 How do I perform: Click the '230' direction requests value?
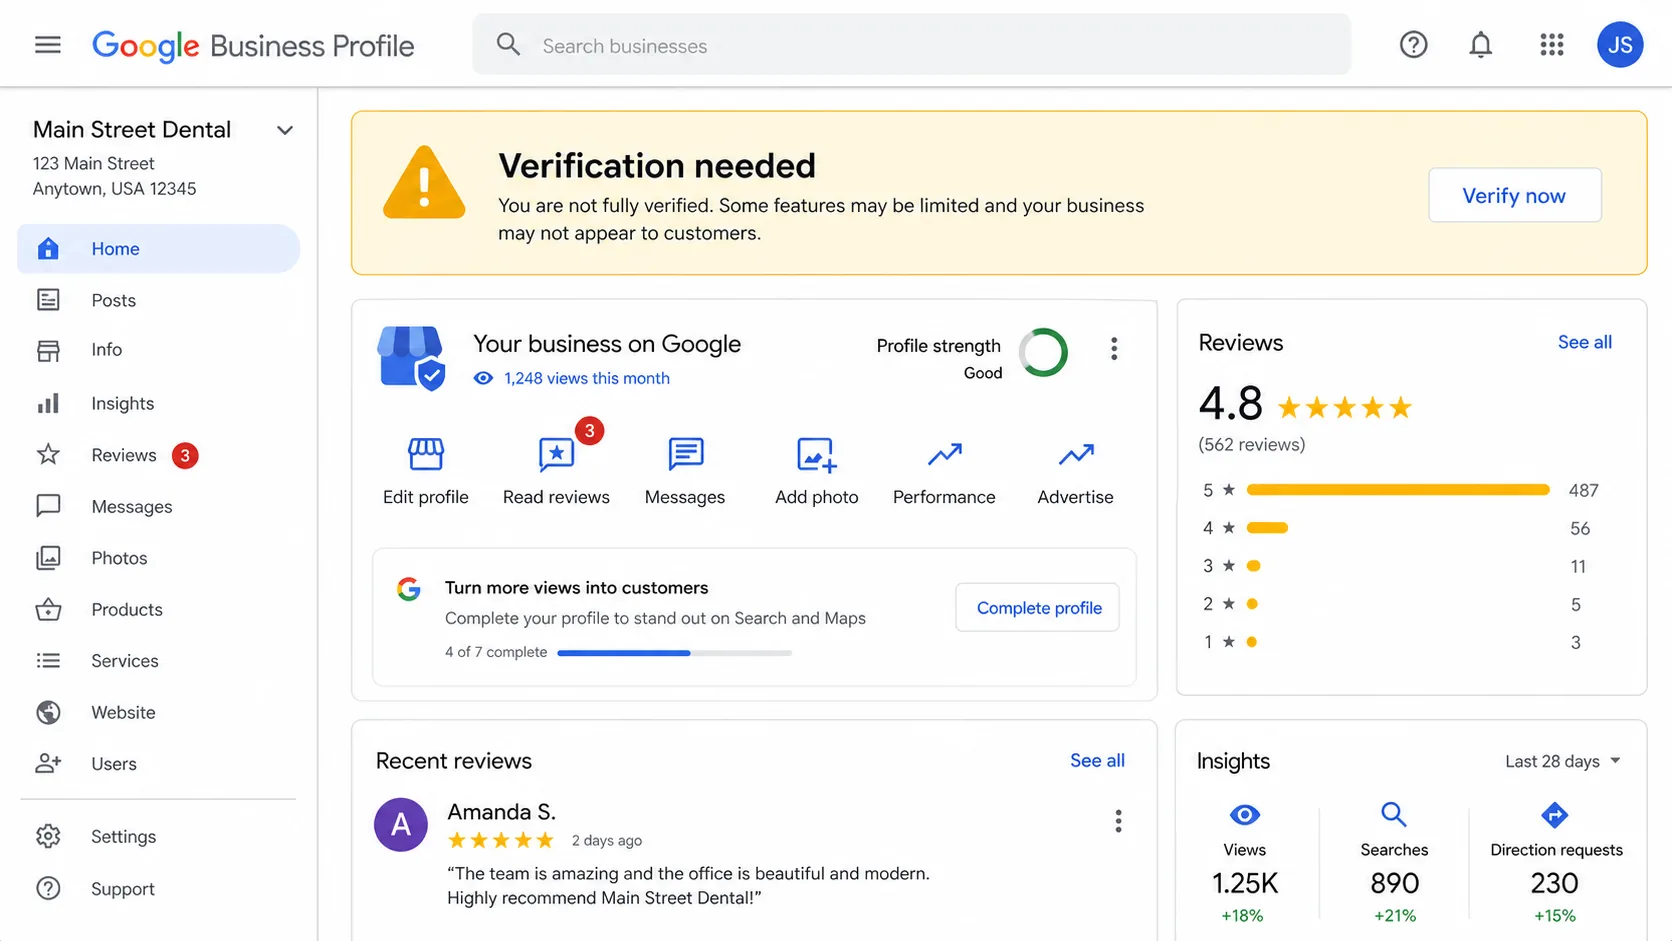[x=1554, y=884]
